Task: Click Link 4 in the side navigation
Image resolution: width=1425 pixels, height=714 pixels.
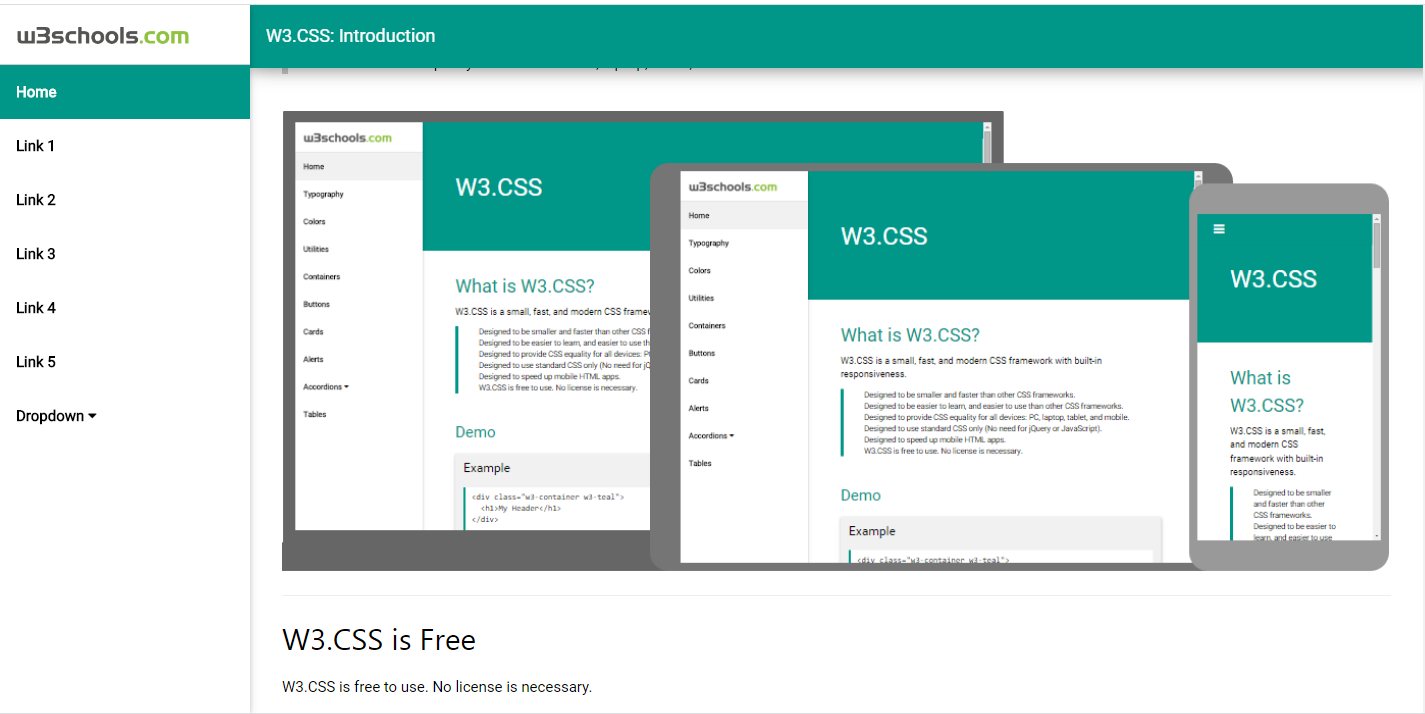Action: pos(125,308)
